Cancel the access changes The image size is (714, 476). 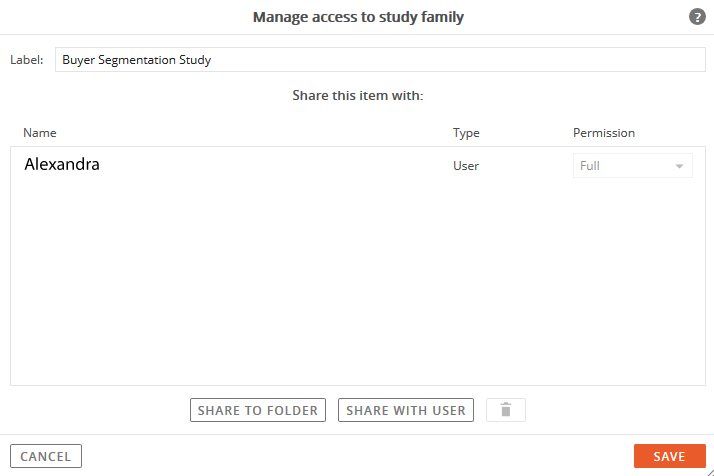(x=46, y=456)
